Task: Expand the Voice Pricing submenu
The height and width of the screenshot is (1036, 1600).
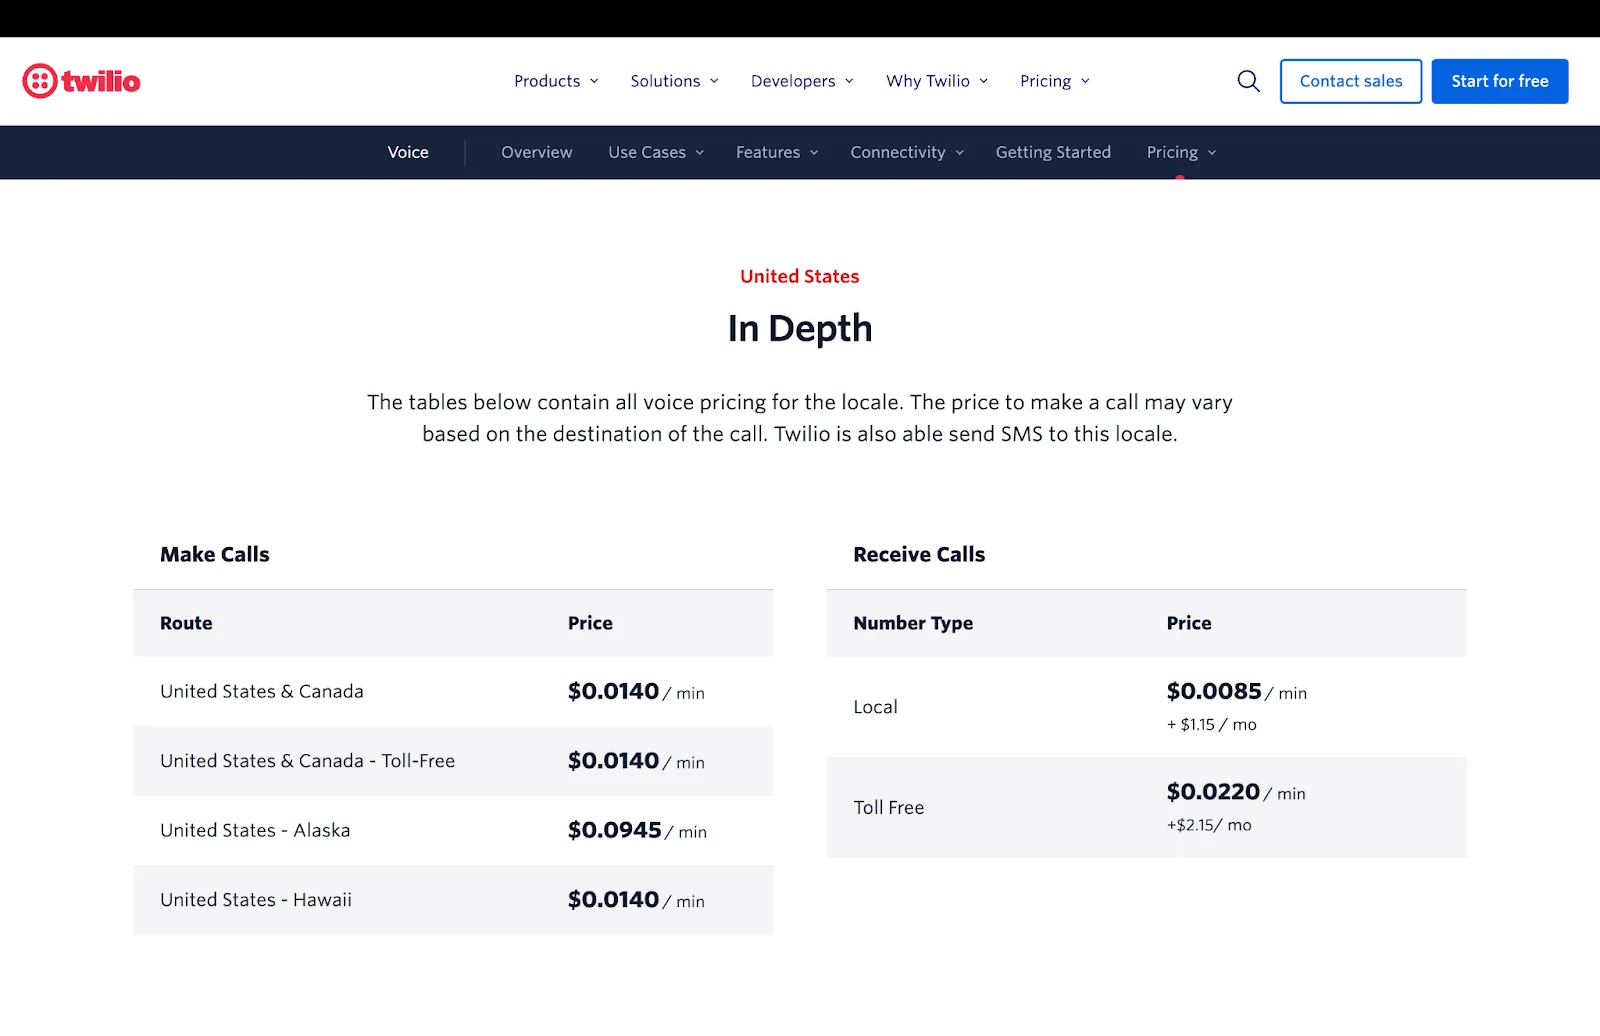Action: (1181, 152)
